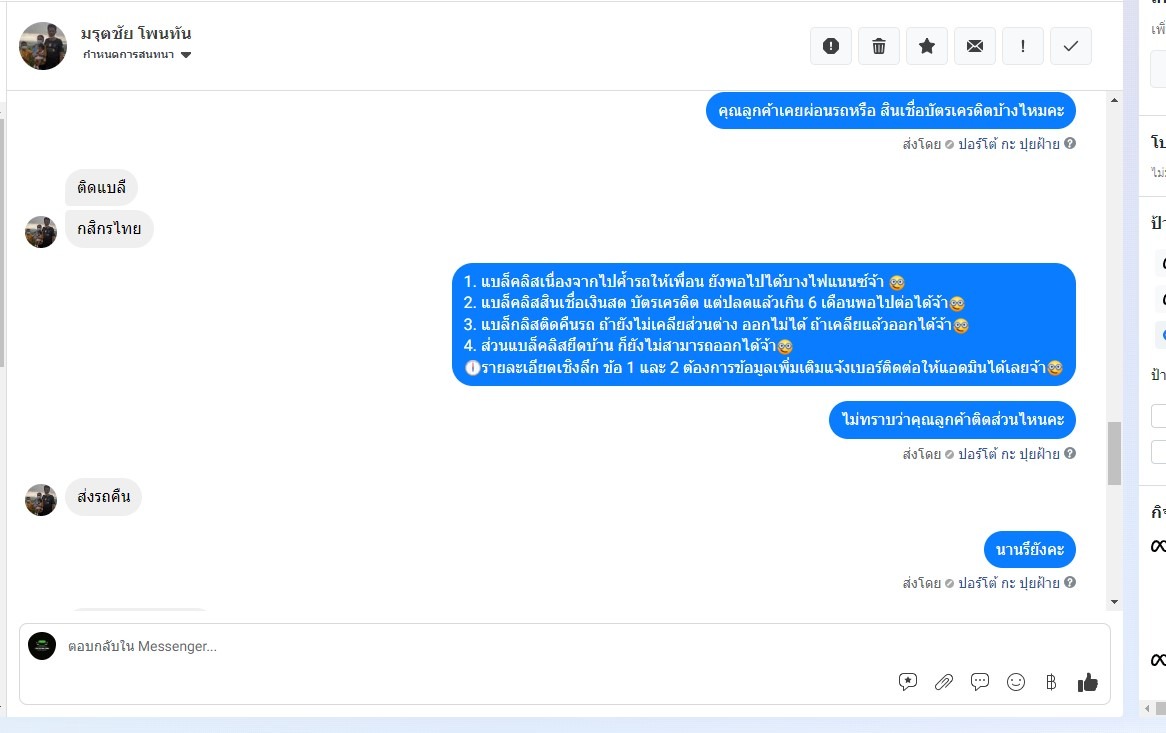
Task: Flag conversation as priority with exclamation mark
Action: tap(1022, 46)
